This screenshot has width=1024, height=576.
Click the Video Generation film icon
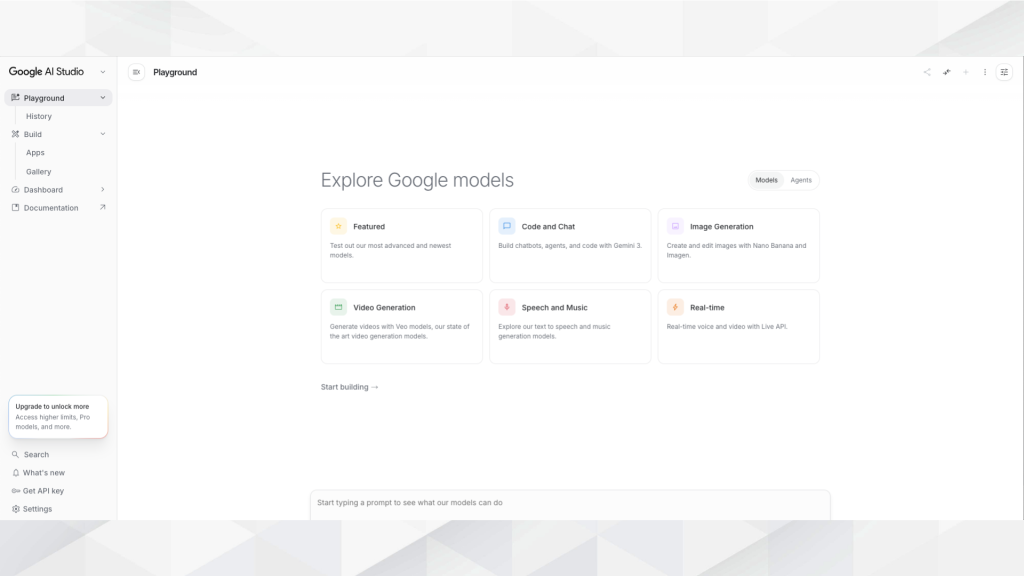[338, 307]
